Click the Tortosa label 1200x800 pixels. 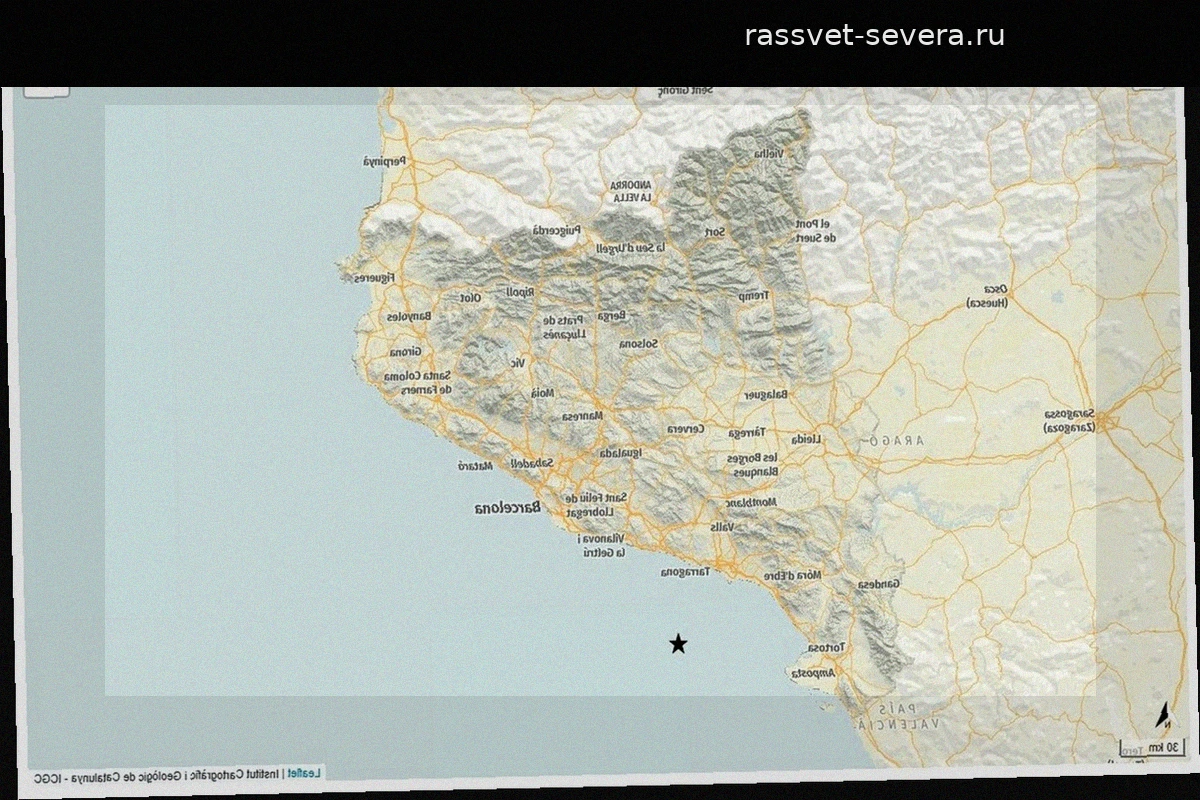827,648
